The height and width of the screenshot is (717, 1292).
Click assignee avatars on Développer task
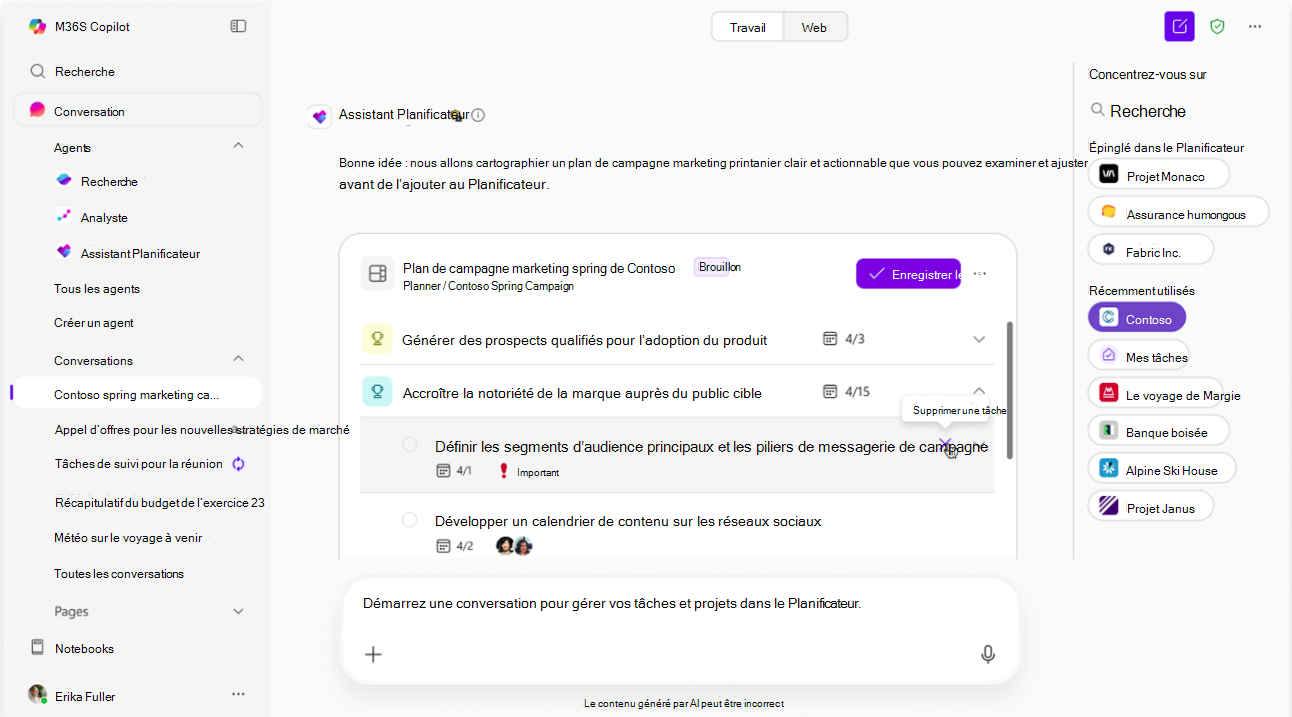[514, 546]
